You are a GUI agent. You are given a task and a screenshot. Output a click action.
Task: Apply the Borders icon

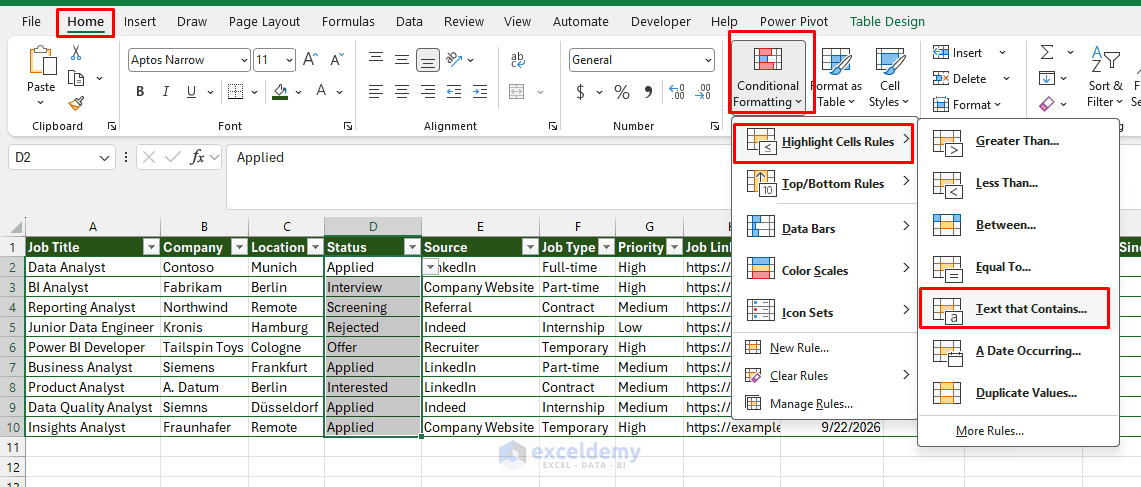click(234, 92)
